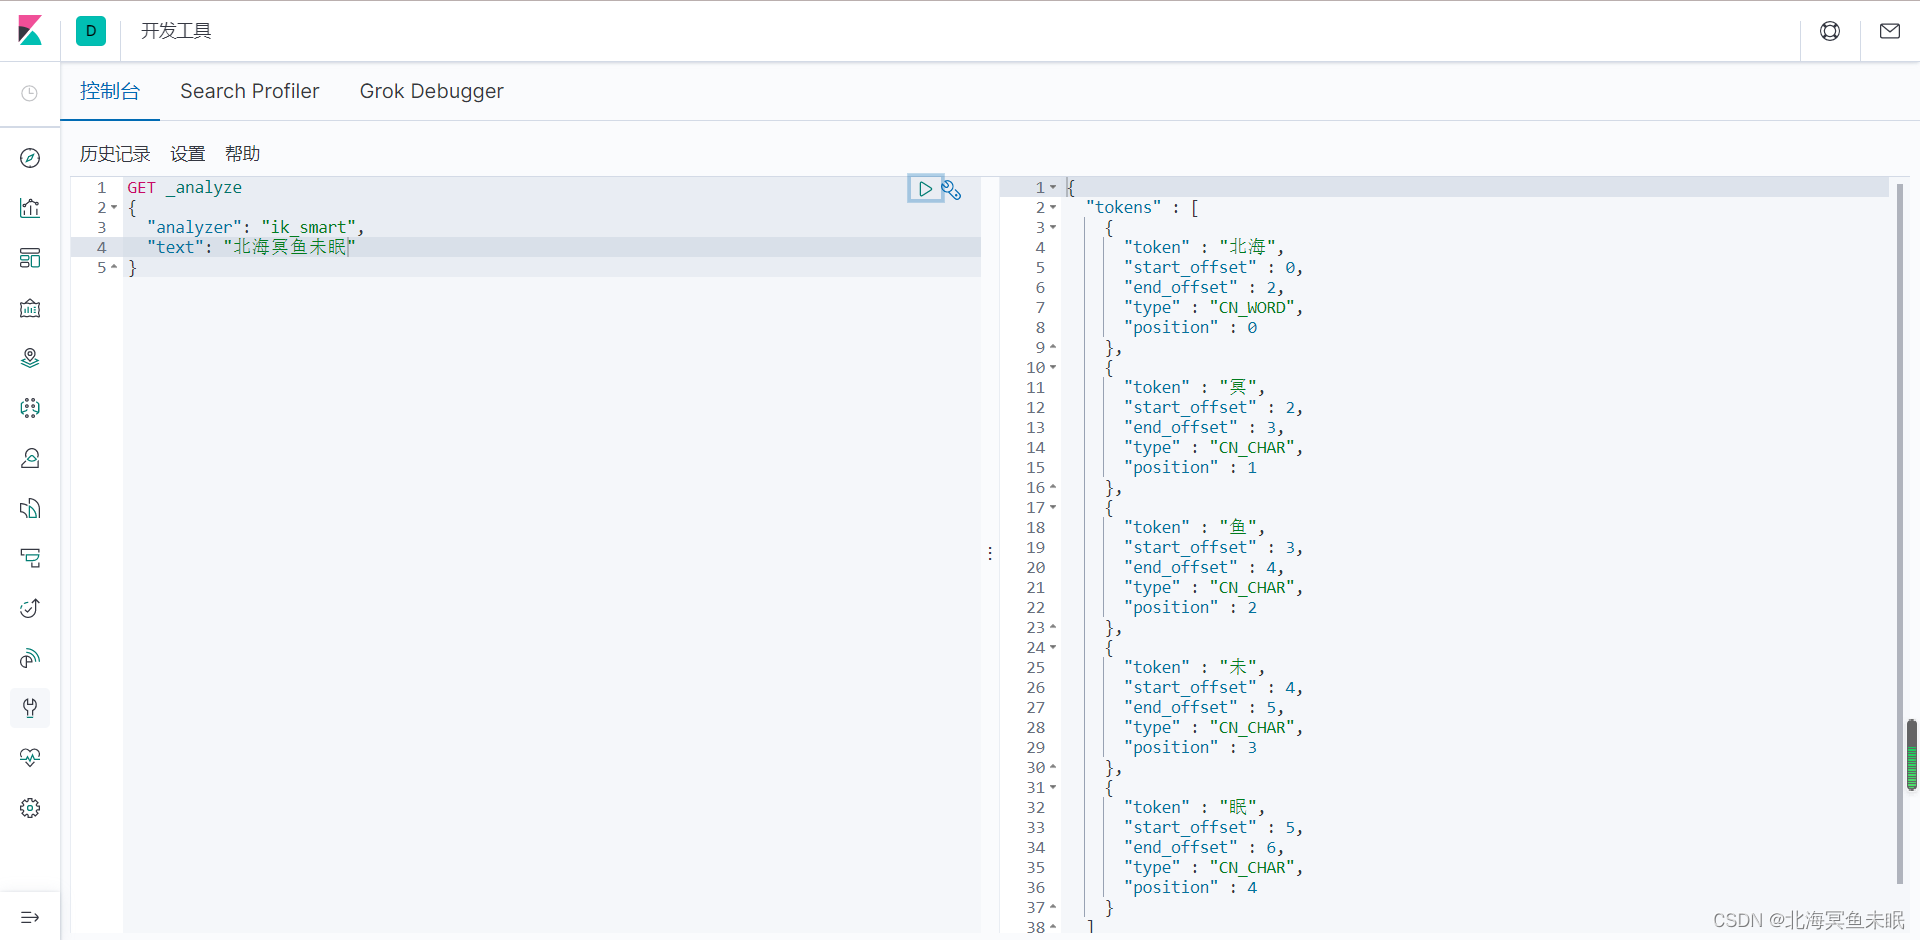Switch to 控制台 tab
Image resolution: width=1920 pixels, height=940 pixels.
tap(110, 91)
